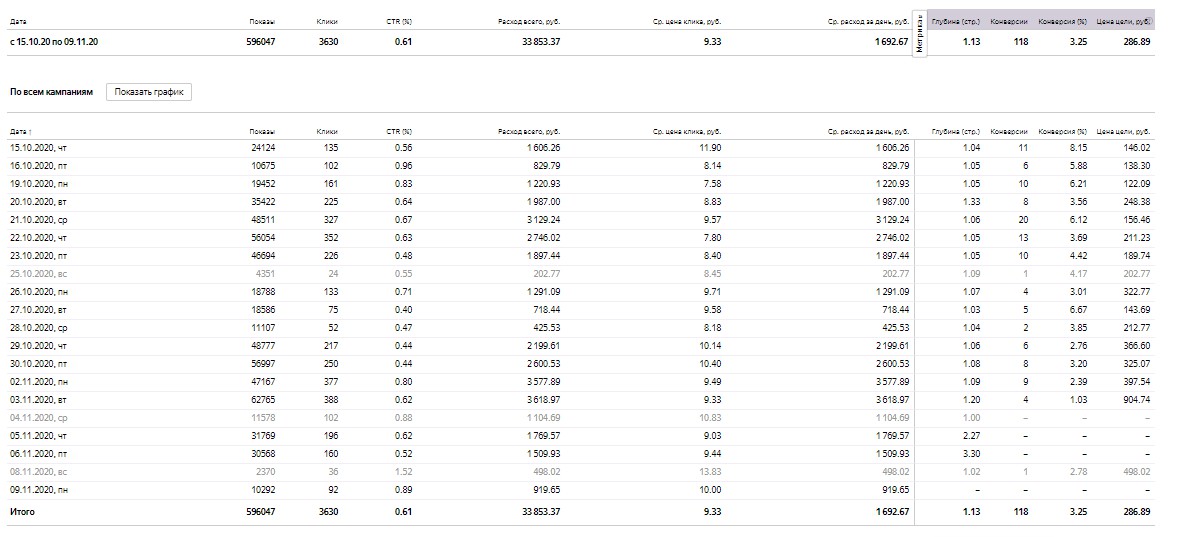This screenshot has width=1180, height=537.
Task: Sort daily table by Клики column header
Action: click(x=326, y=132)
